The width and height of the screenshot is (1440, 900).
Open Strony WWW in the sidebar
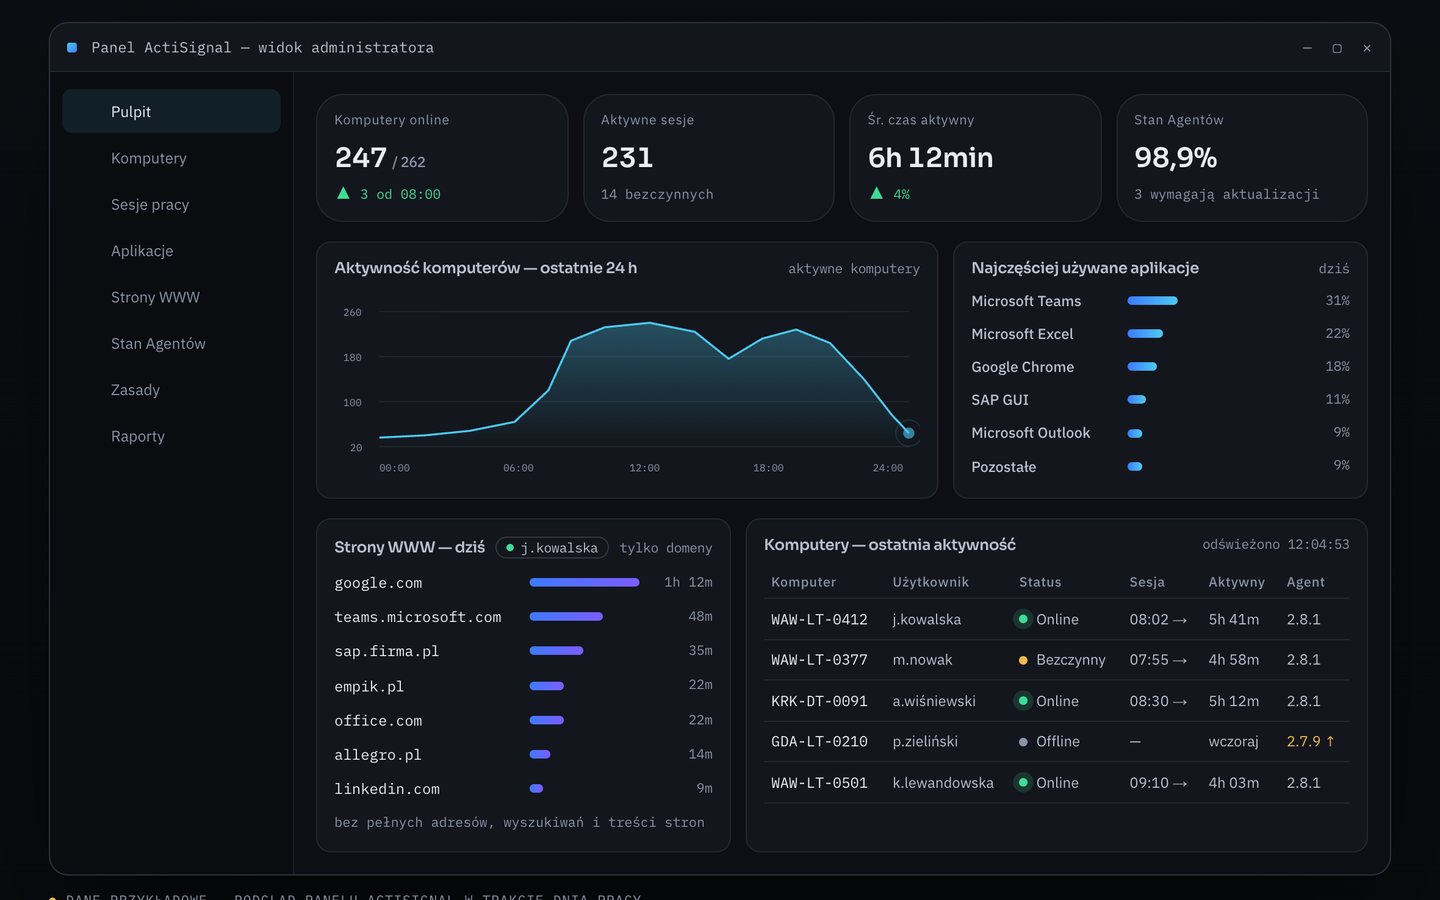(x=171, y=297)
